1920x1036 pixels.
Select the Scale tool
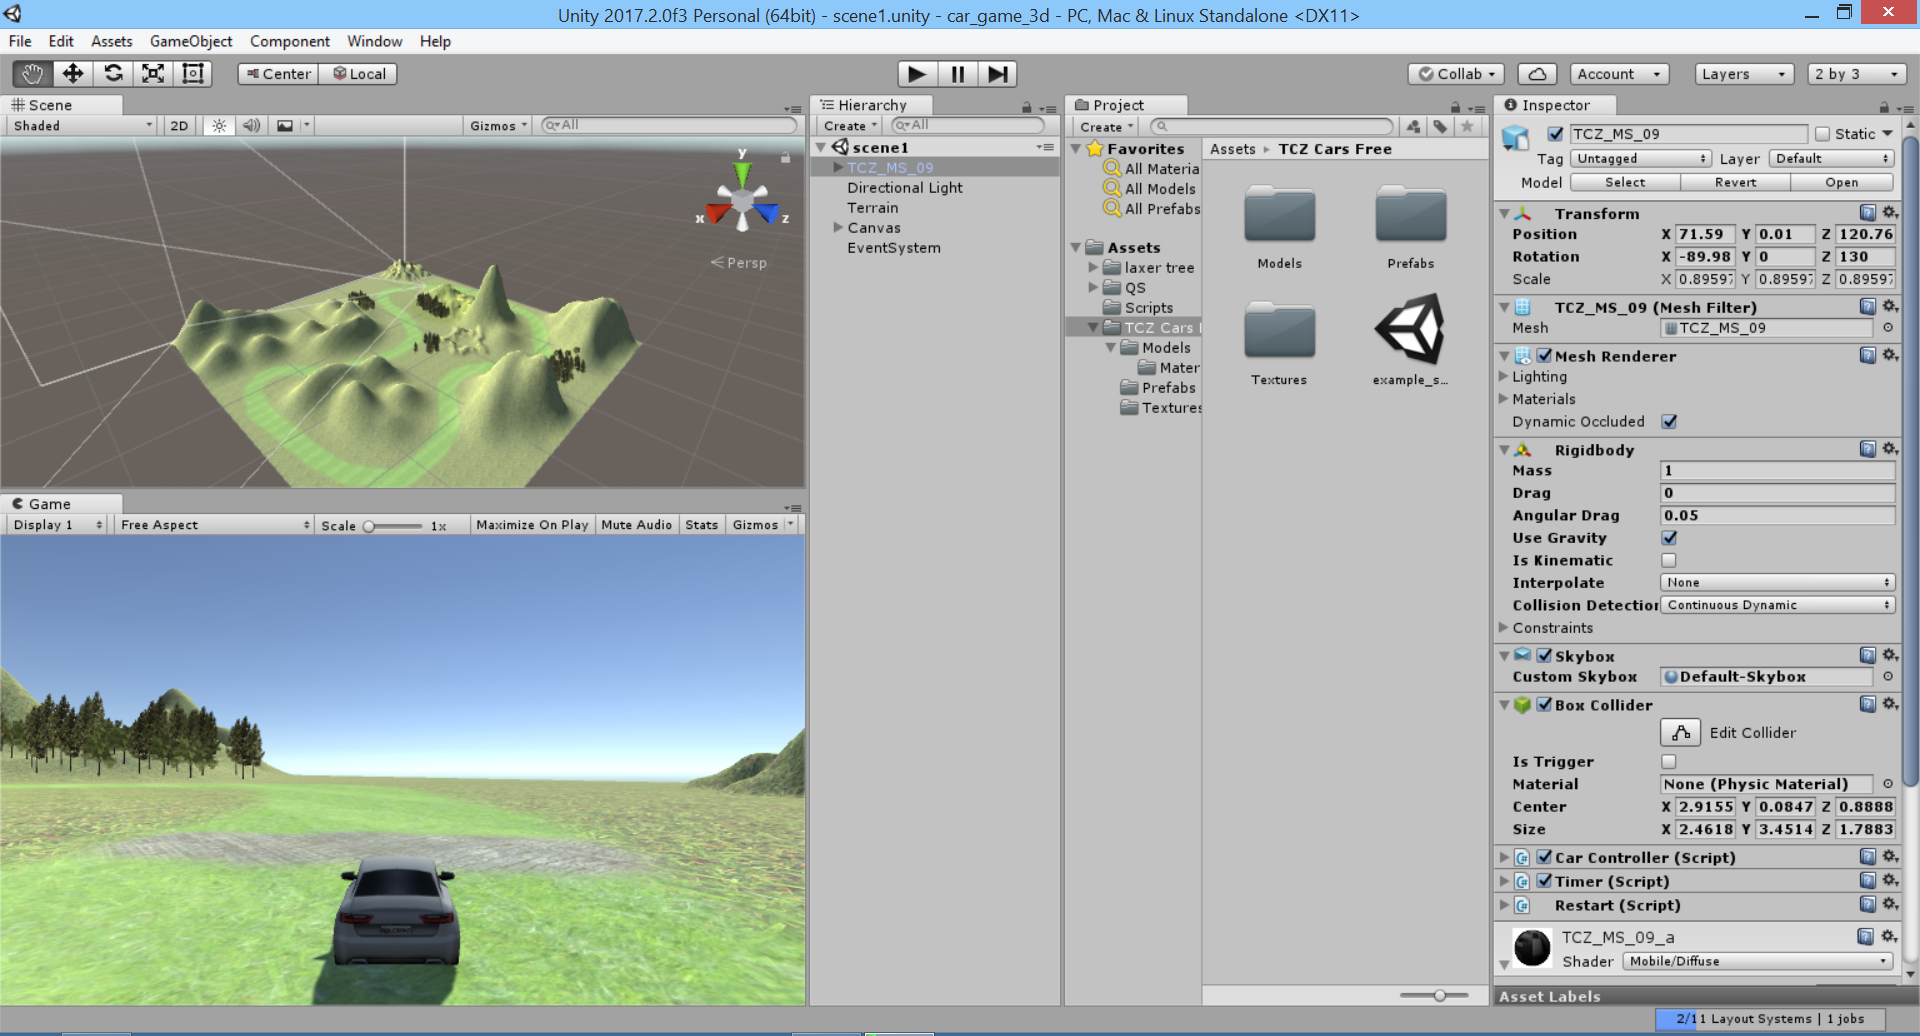click(153, 74)
